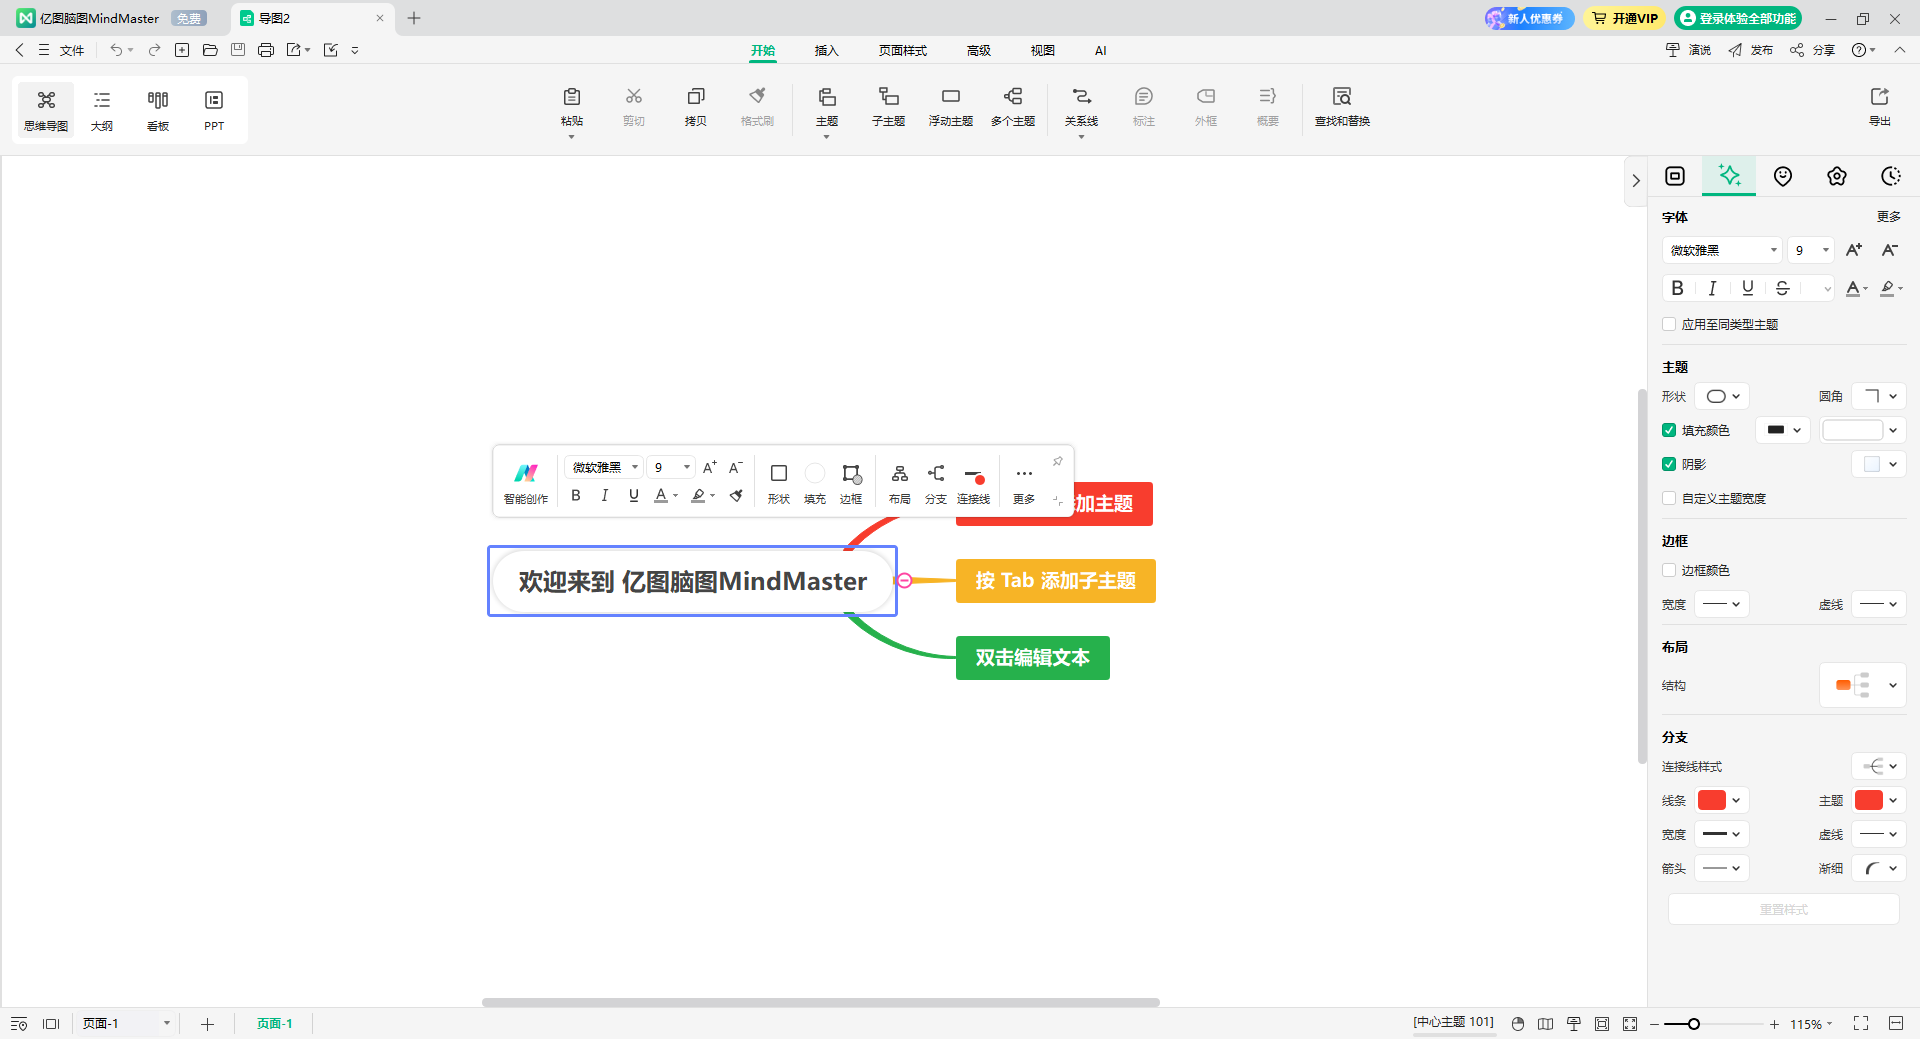Click Border (边框) in the floating toolbar
Screen dimensions: 1920x1039
click(x=851, y=482)
